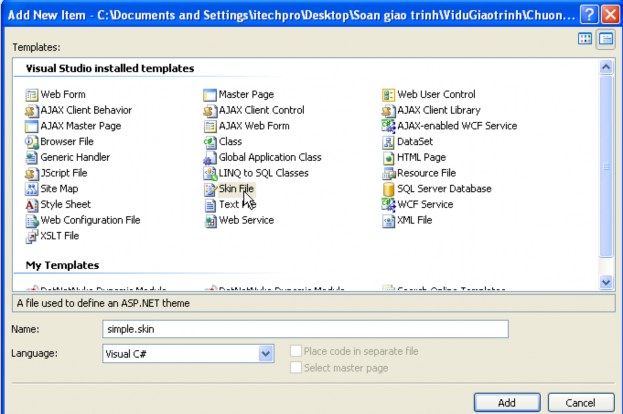This screenshot has width=623, height=414.
Task: Click the dialog Help question mark button
Action: tap(587, 13)
